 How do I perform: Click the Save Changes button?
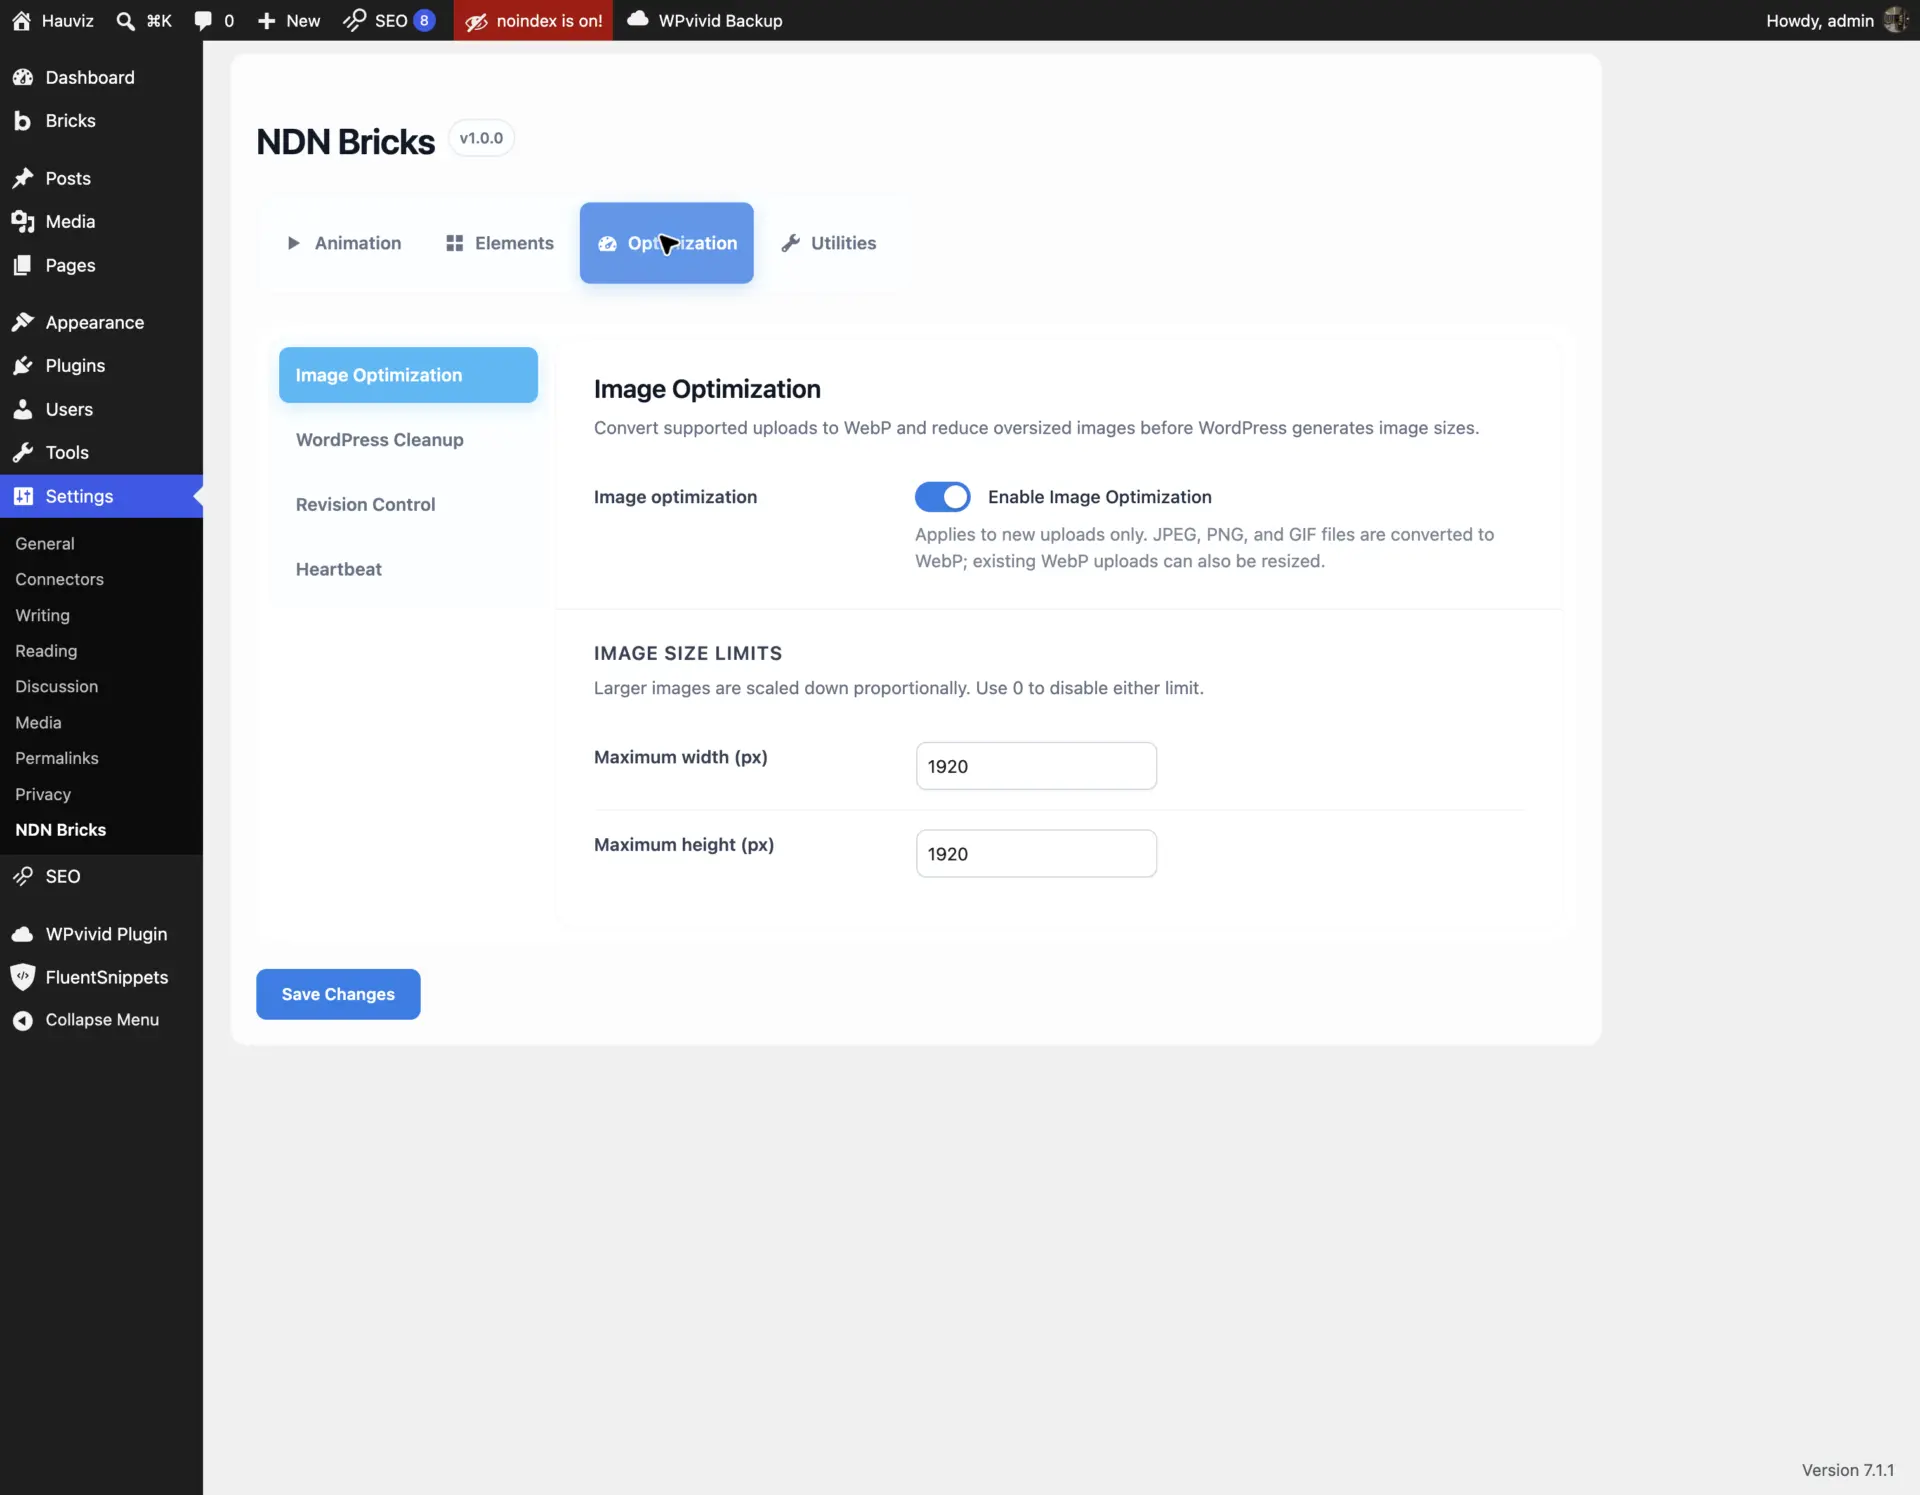point(338,994)
